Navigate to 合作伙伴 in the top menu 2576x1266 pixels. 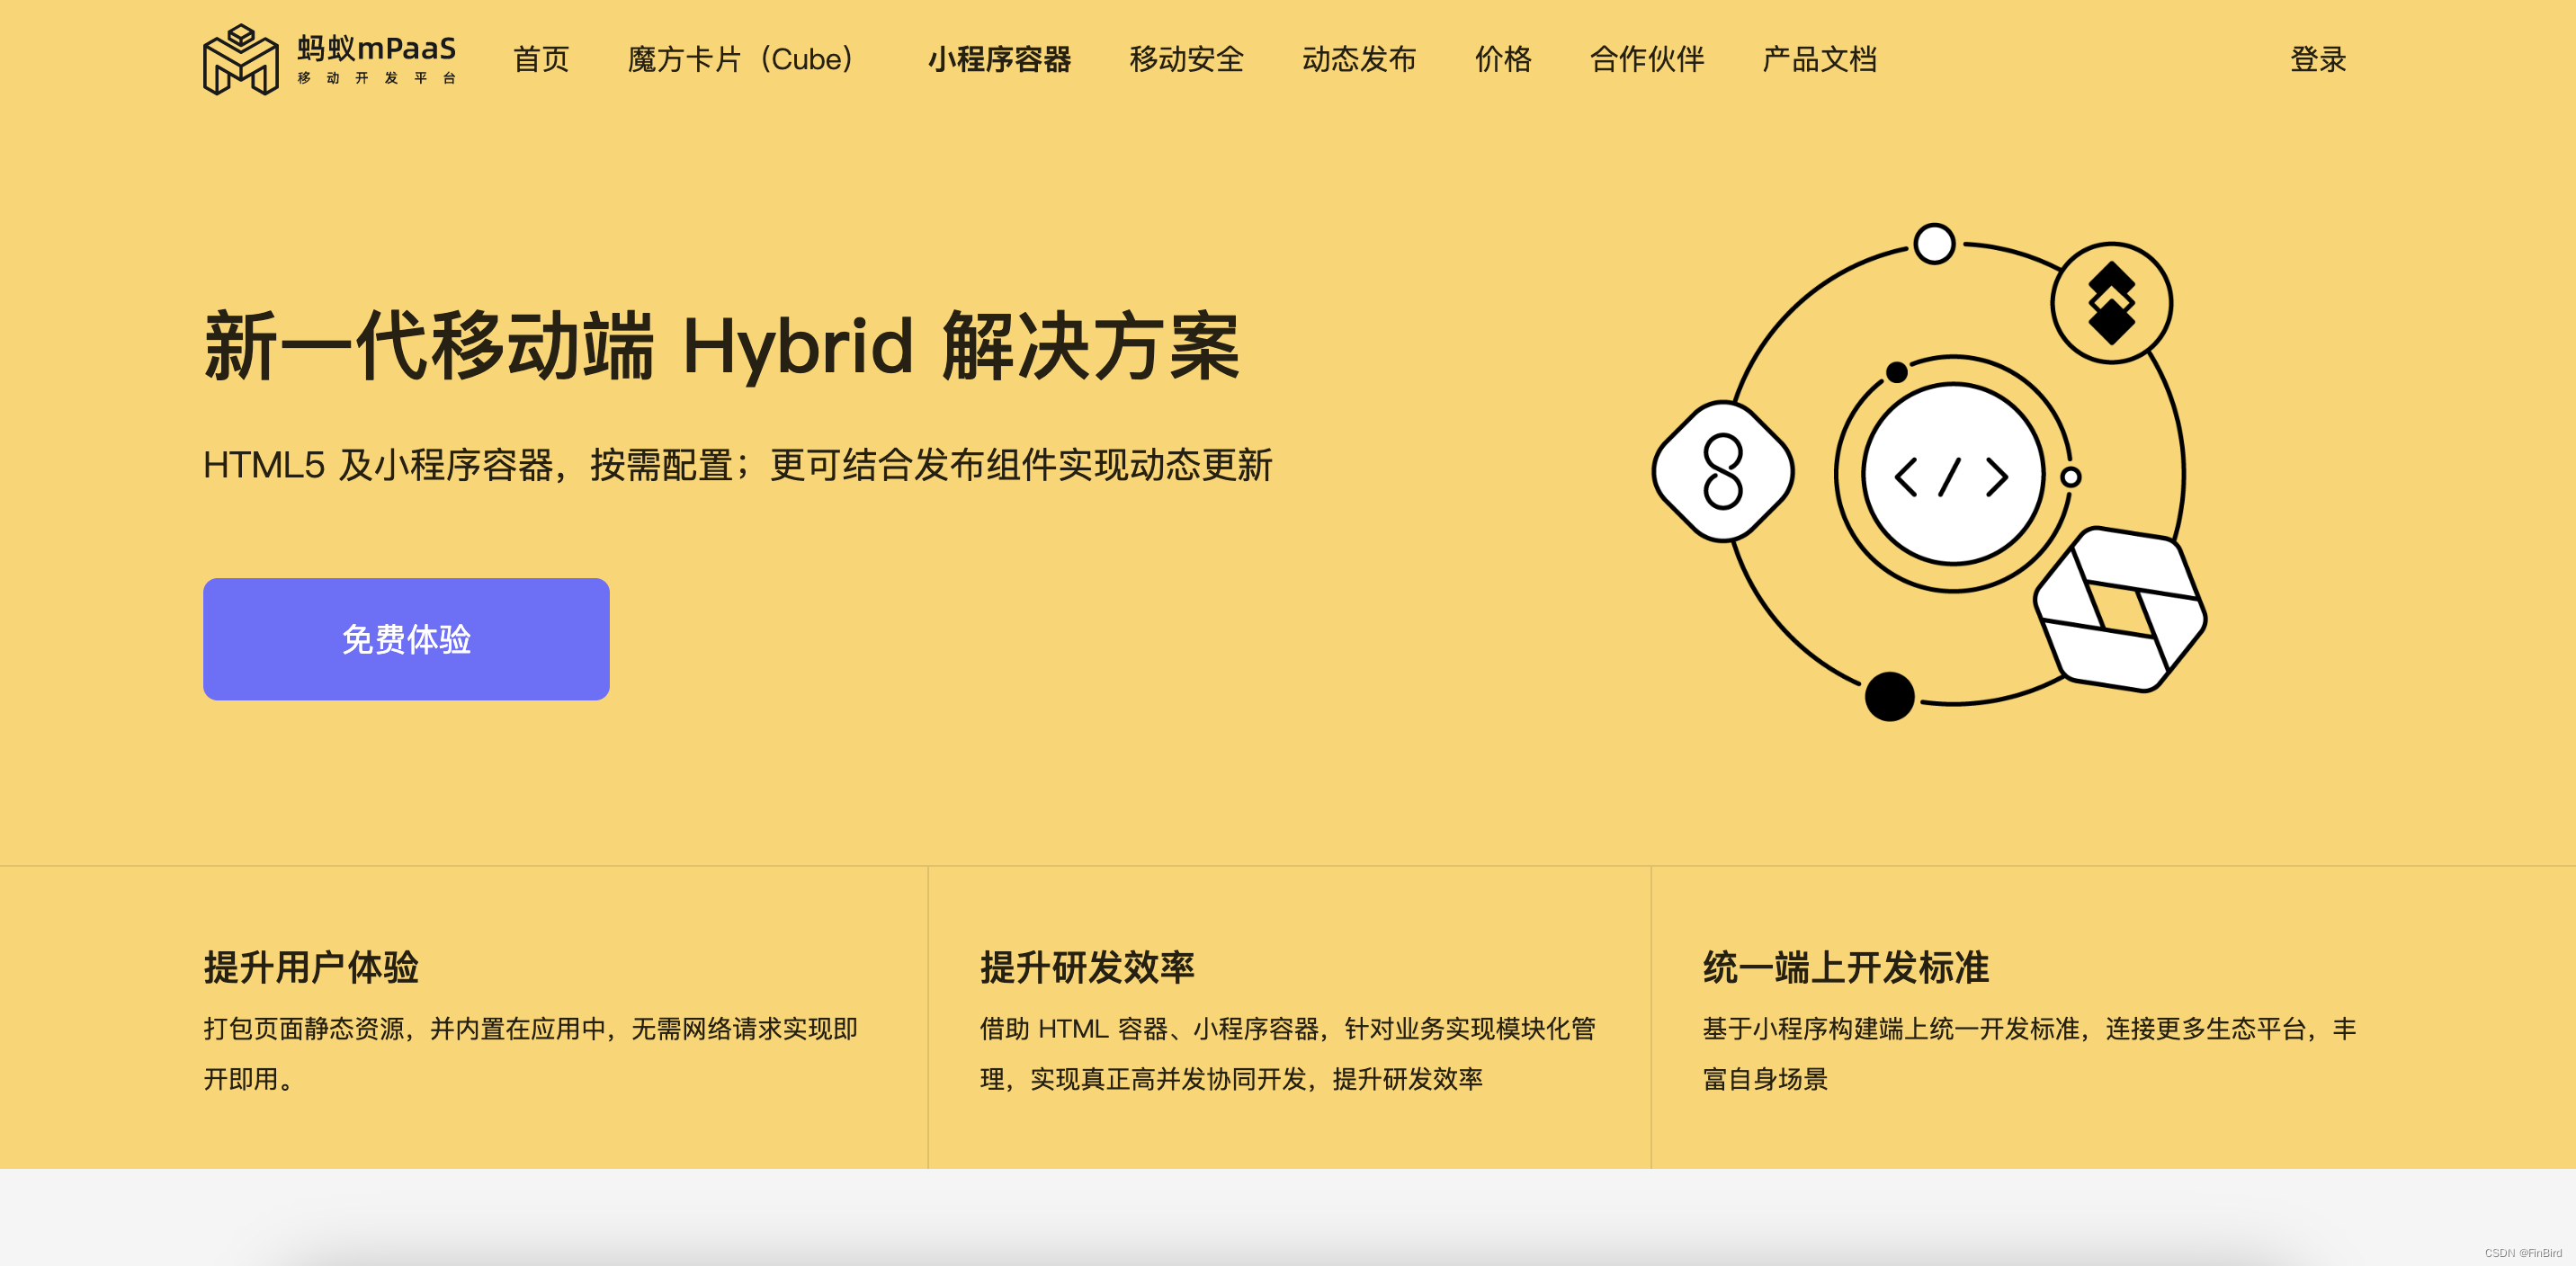[x=1646, y=60]
